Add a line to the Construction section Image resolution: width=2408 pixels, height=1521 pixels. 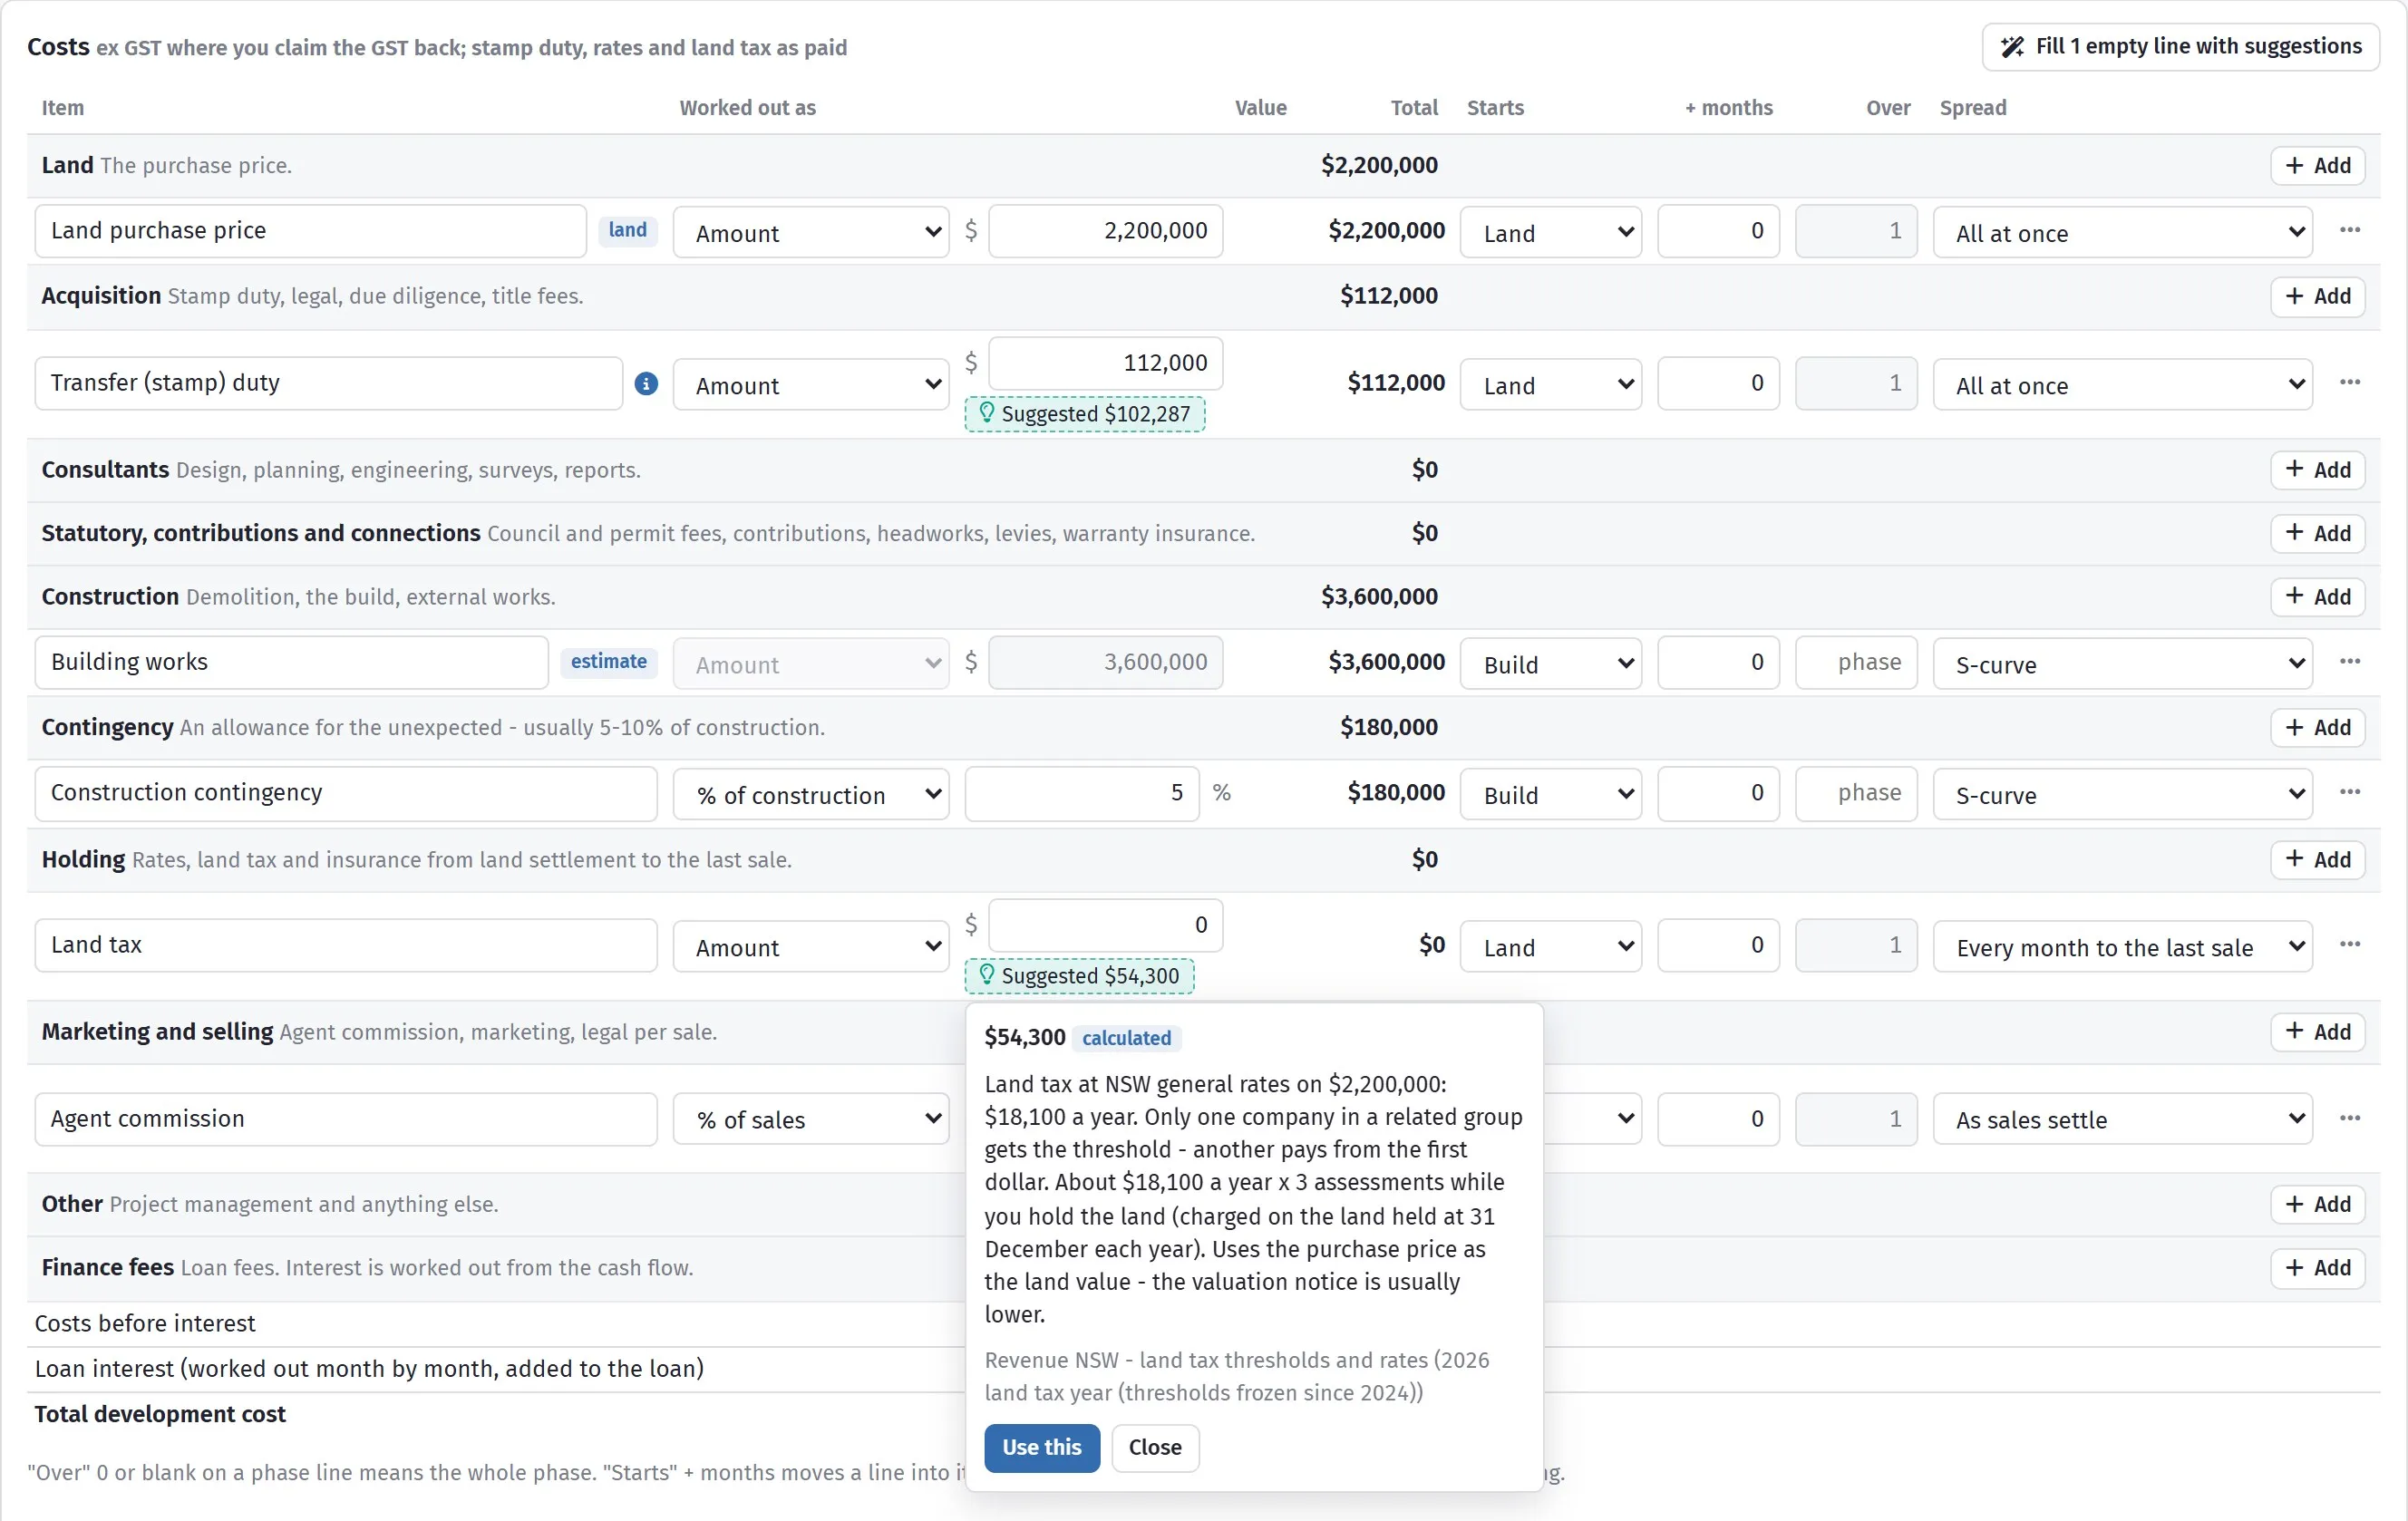[2317, 597]
